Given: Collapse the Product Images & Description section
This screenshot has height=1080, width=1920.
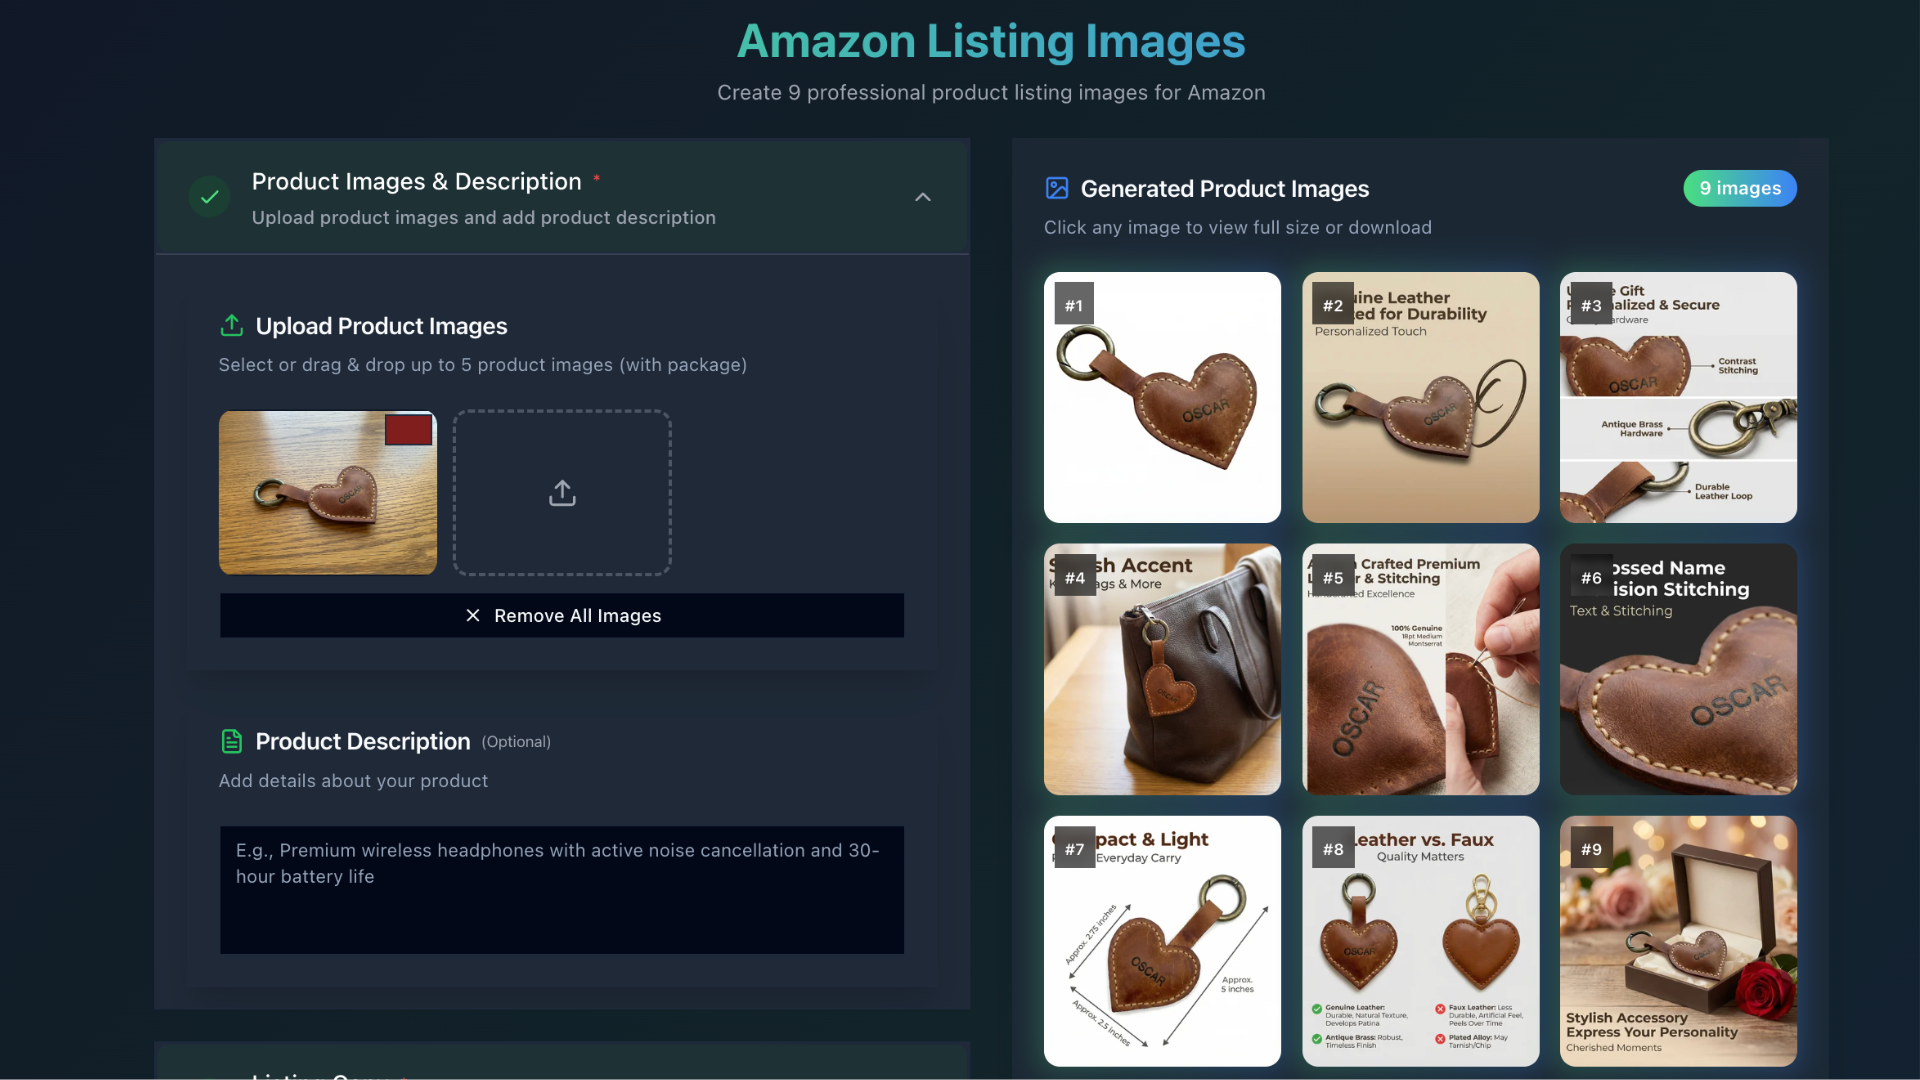Looking at the screenshot, I should pos(922,197).
